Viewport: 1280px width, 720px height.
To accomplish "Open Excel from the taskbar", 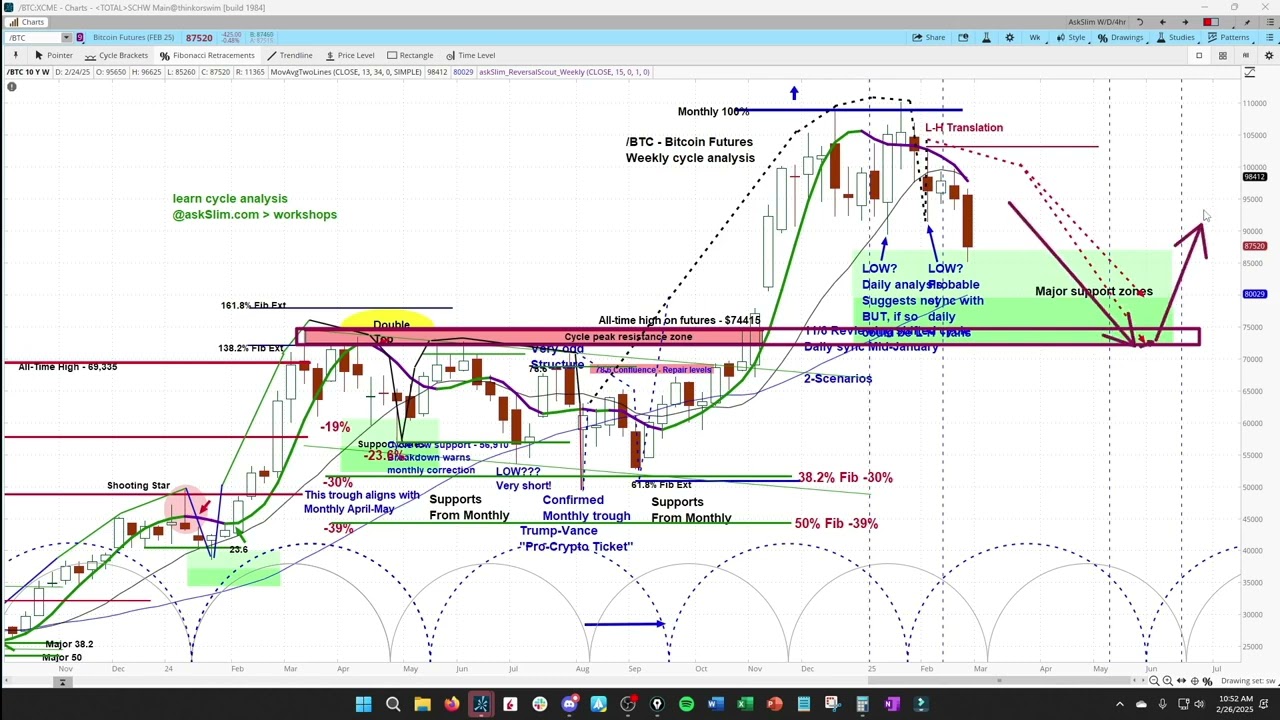I will (745, 704).
